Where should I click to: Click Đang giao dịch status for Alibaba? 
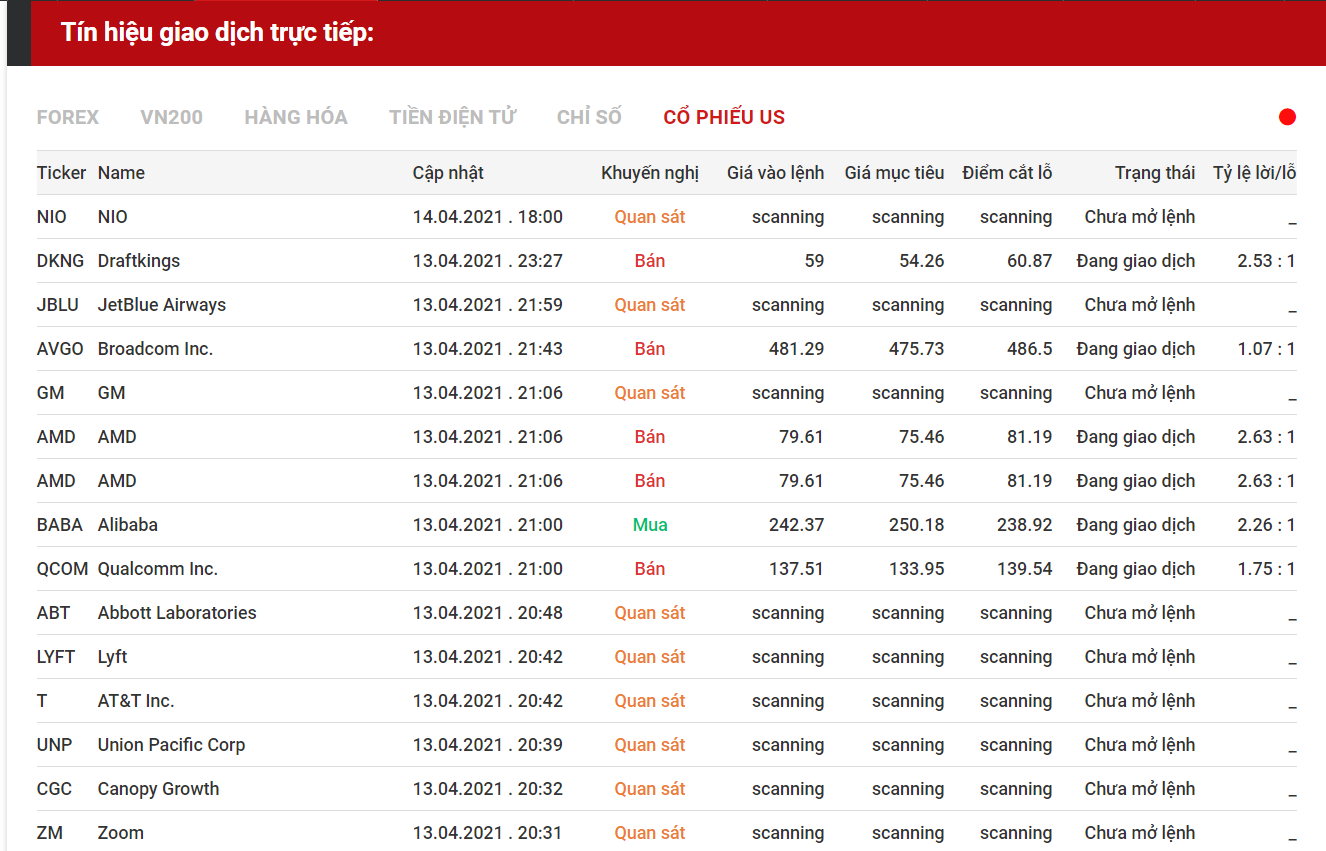pyautogui.click(x=1136, y=525)
